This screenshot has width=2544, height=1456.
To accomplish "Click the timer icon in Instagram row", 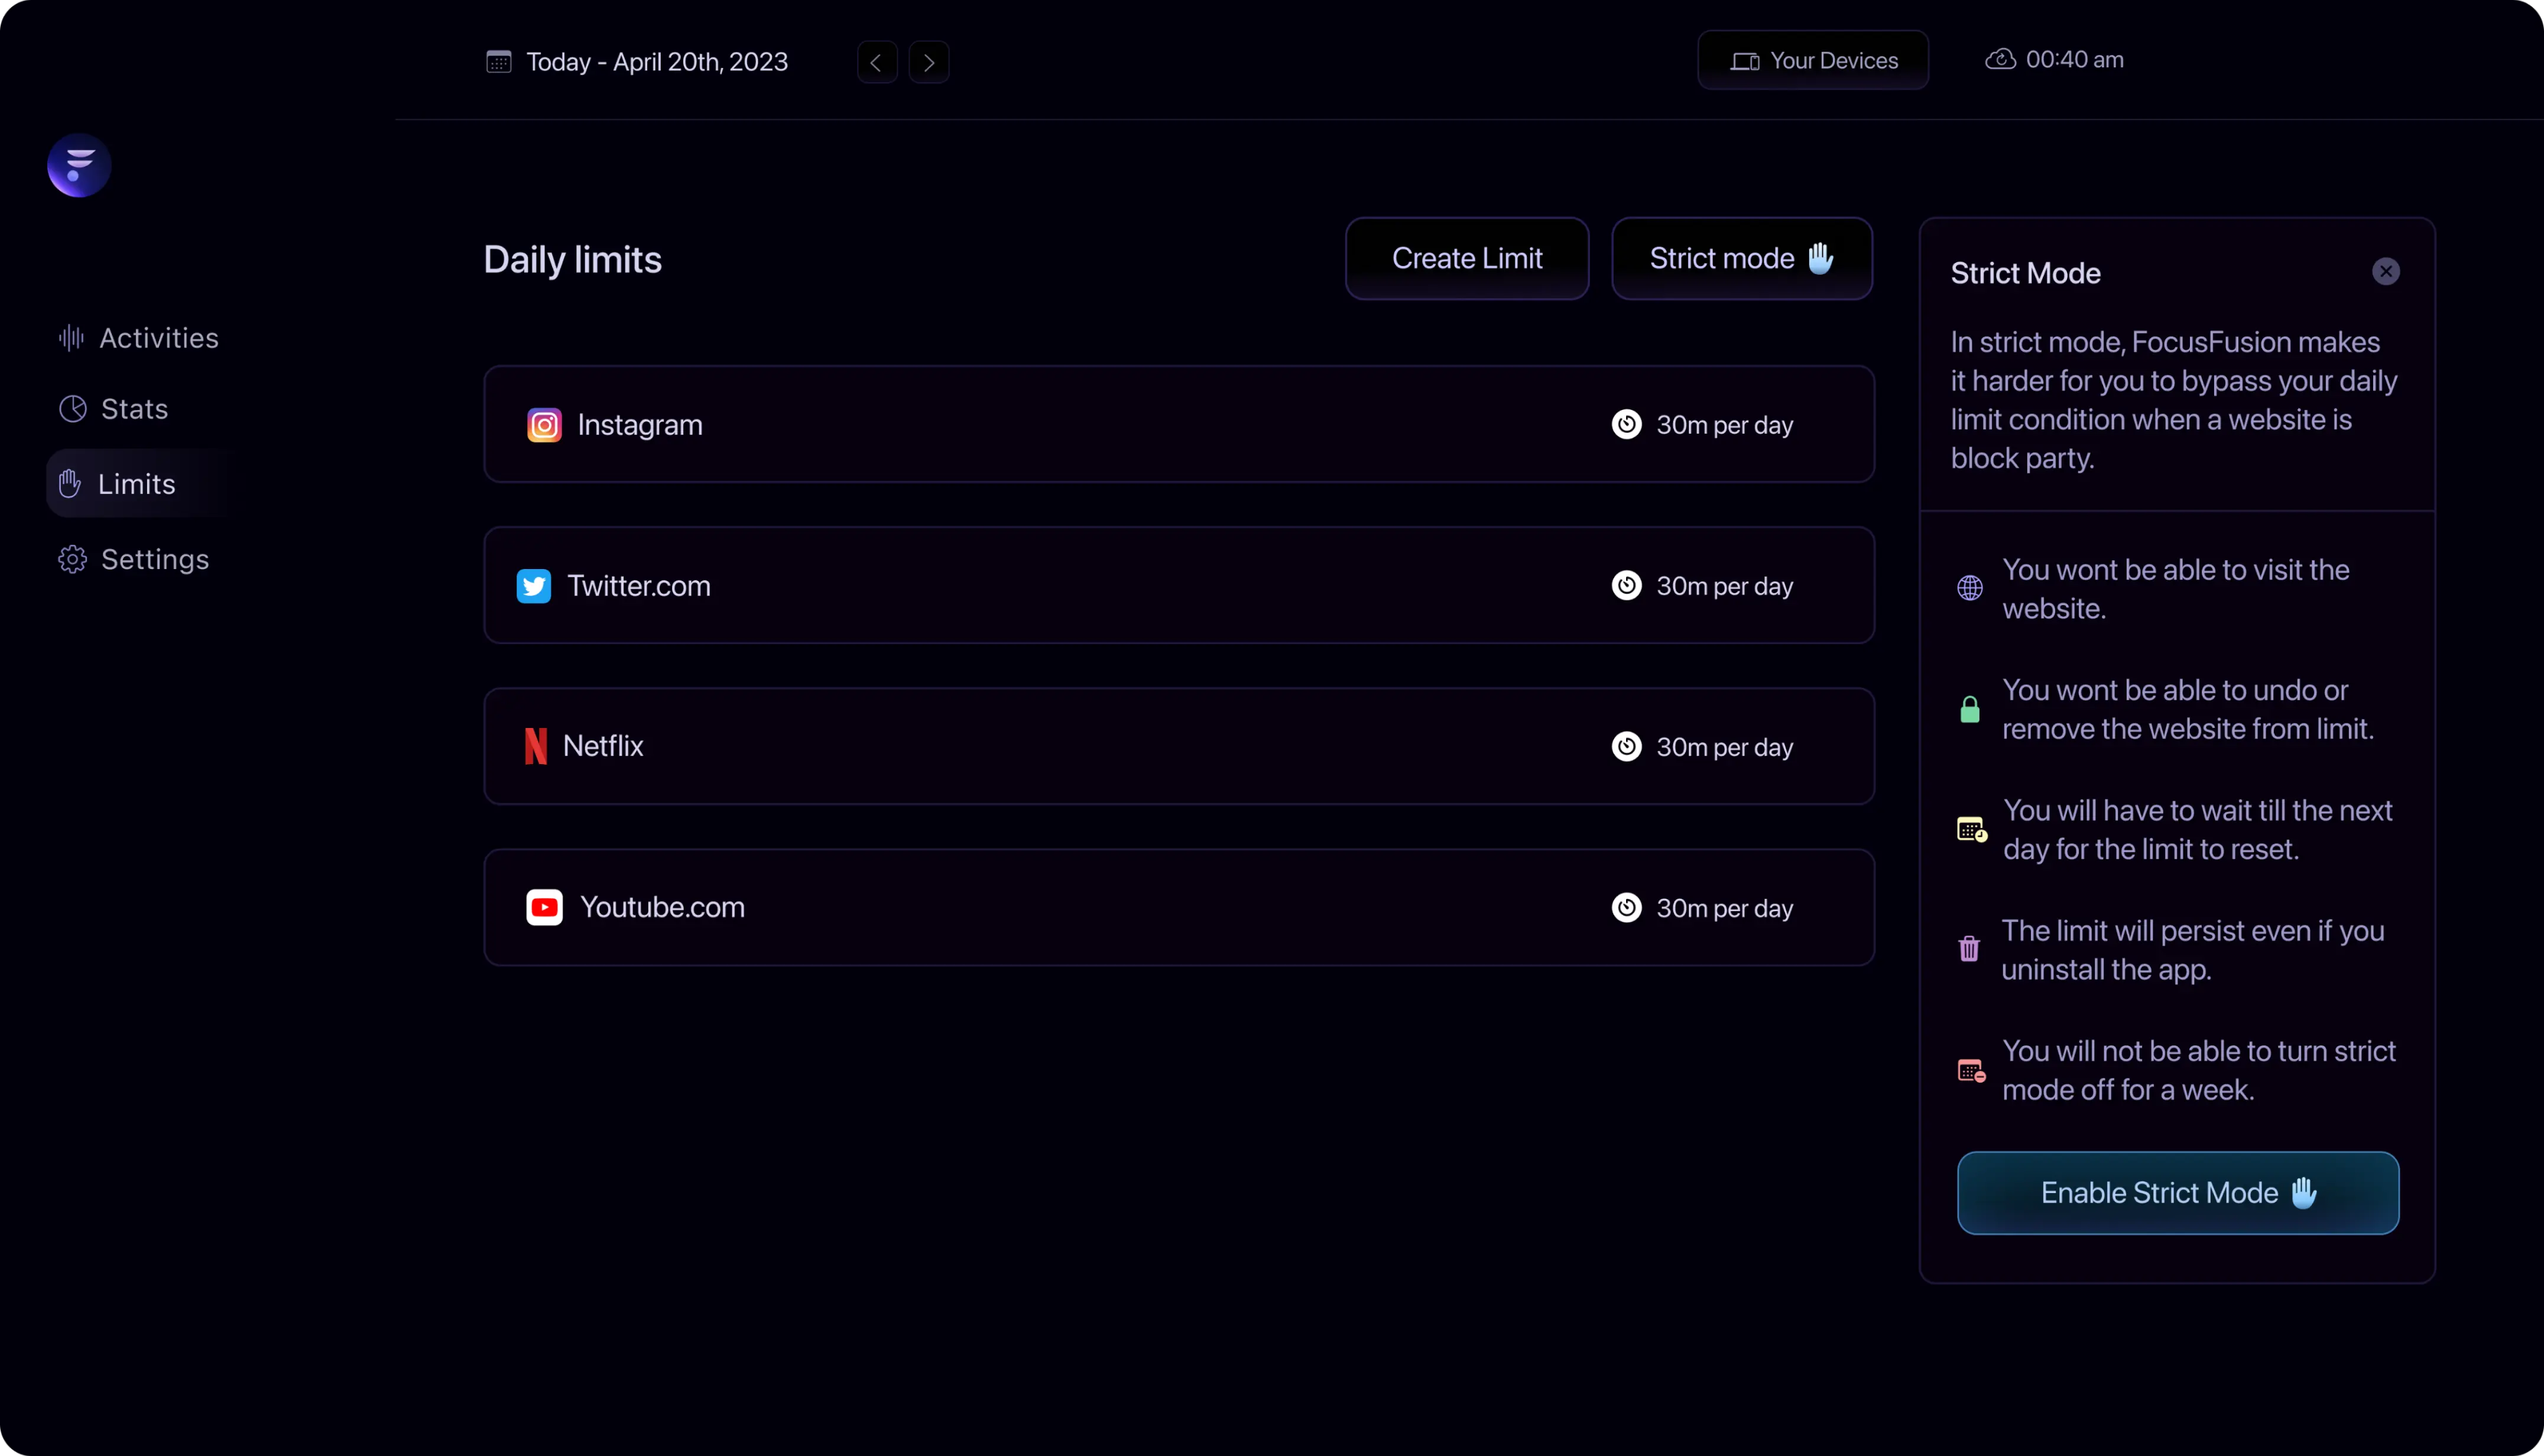I will tap(1626, 424).
